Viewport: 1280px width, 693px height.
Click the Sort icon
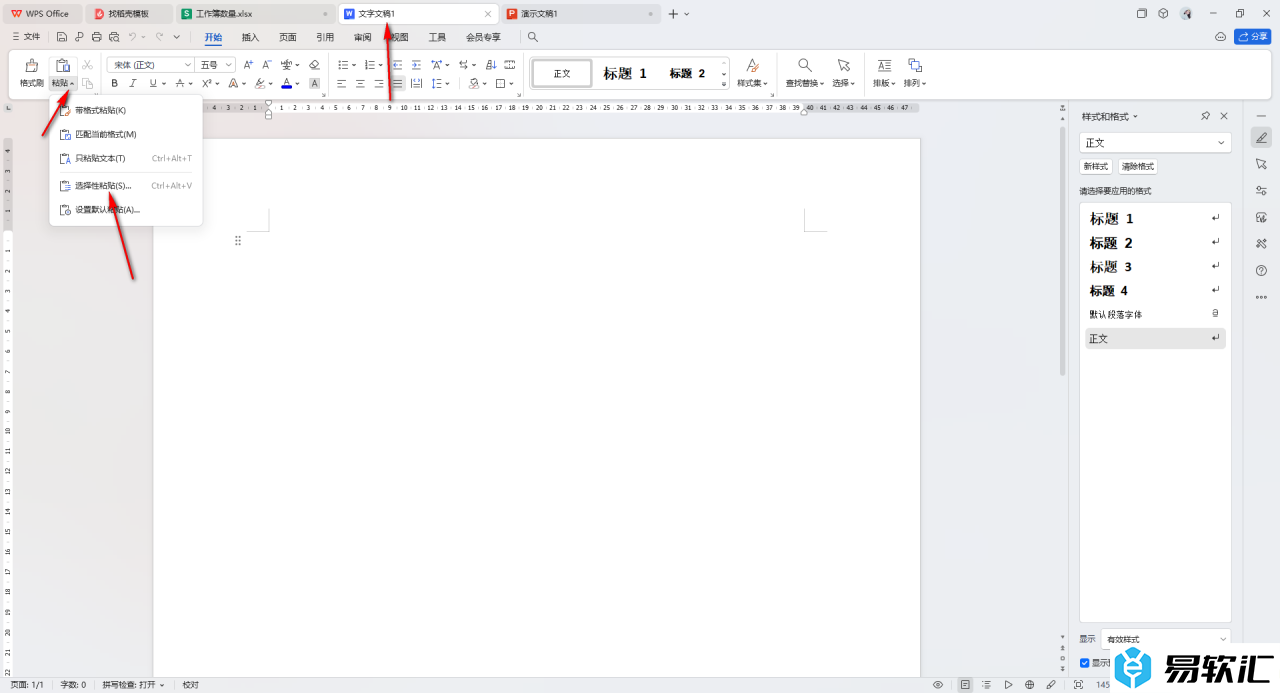pyautogui.click(x=491, y=64)
